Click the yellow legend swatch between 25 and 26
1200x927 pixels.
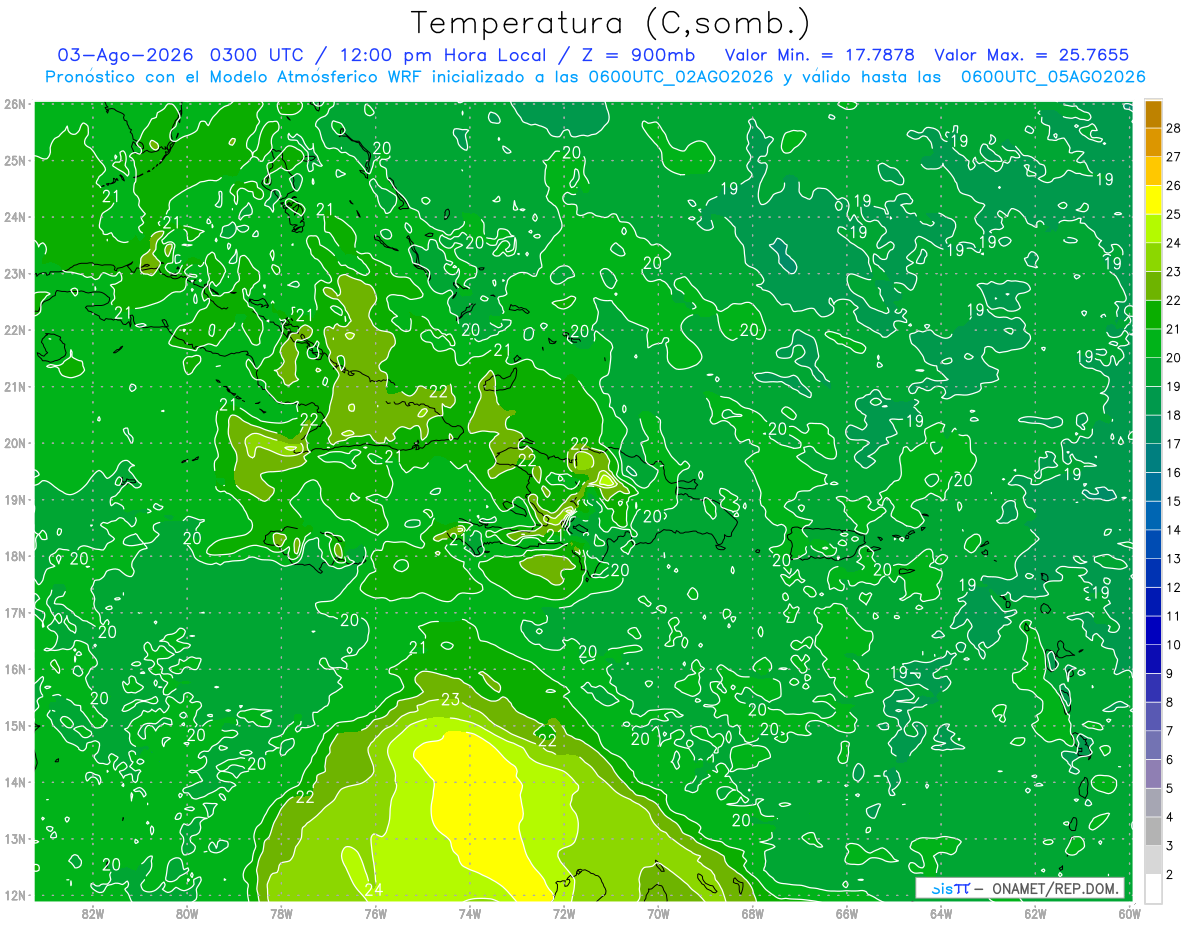tap(1154, 200)
